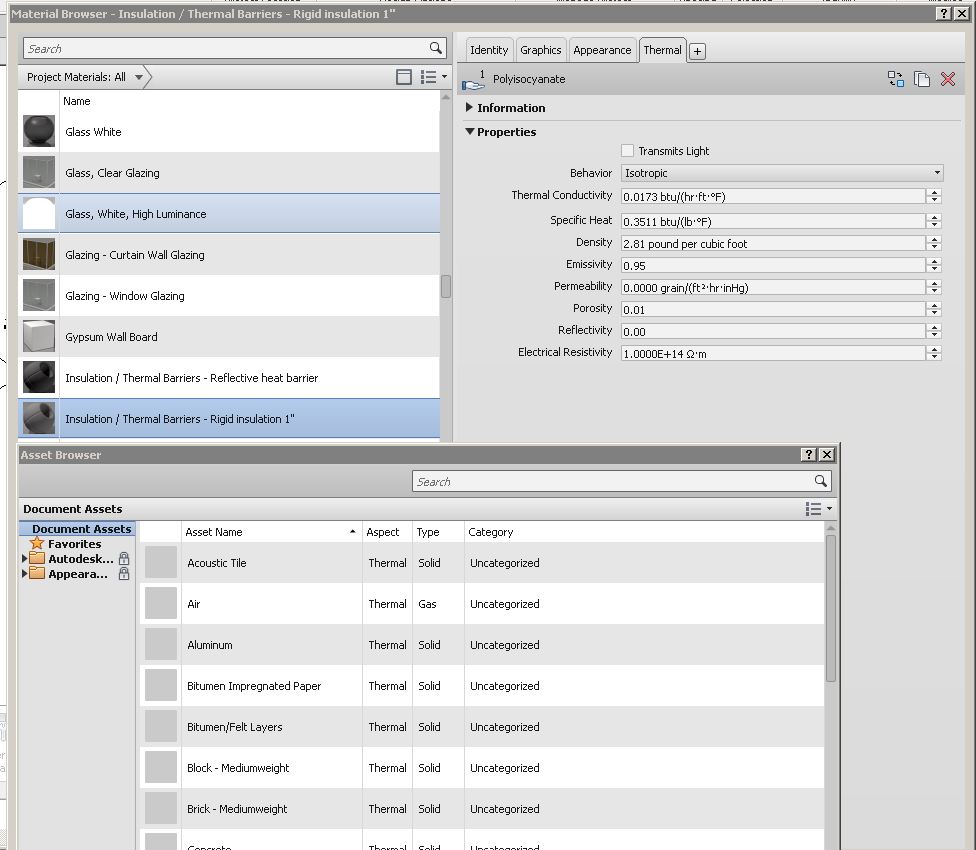This screenshot has height=850, width=976.
Task: Click the Aluminum asset thumbnail
Action: coord(161,645)
